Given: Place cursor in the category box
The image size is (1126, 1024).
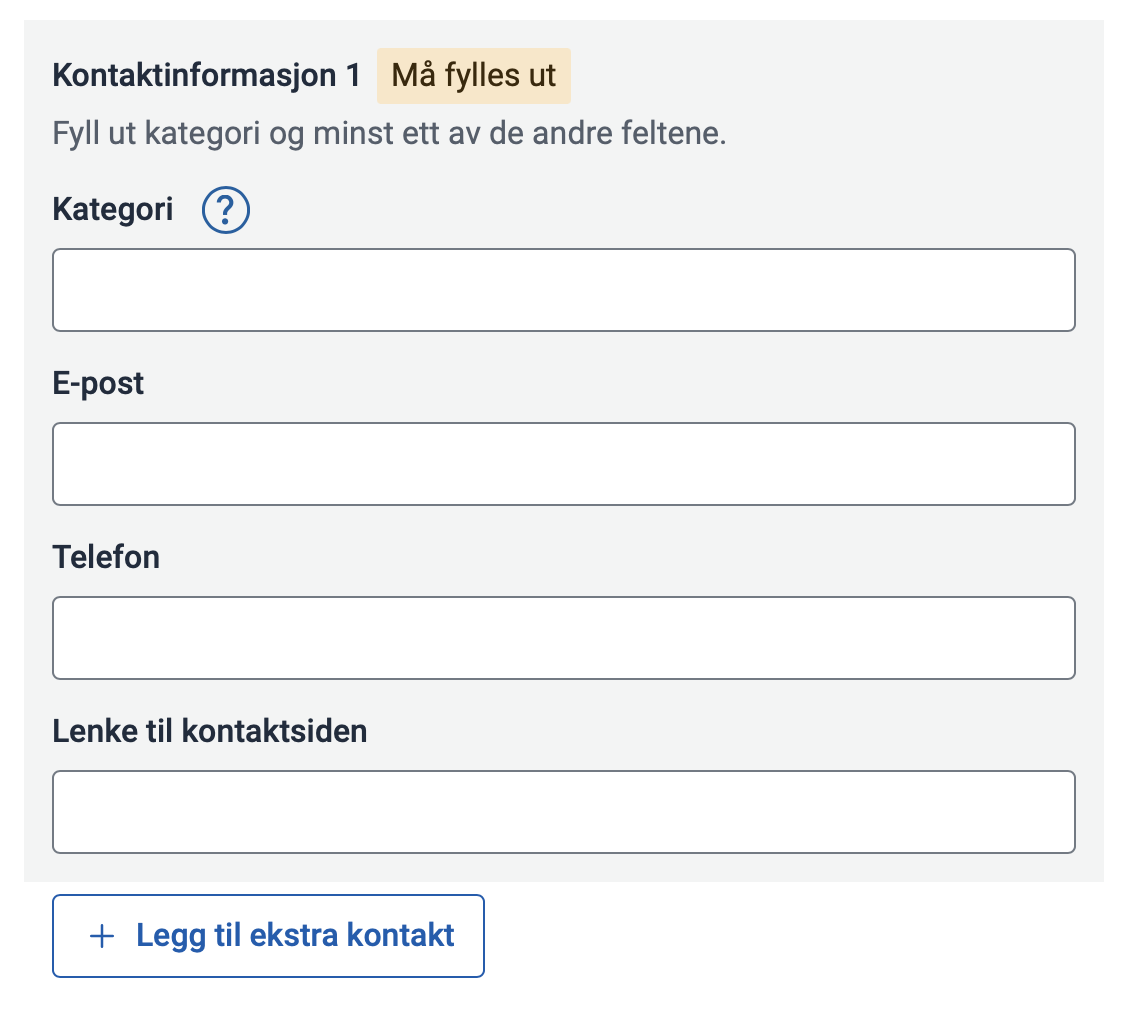Looking at the screenshot, I should point(563,290).
